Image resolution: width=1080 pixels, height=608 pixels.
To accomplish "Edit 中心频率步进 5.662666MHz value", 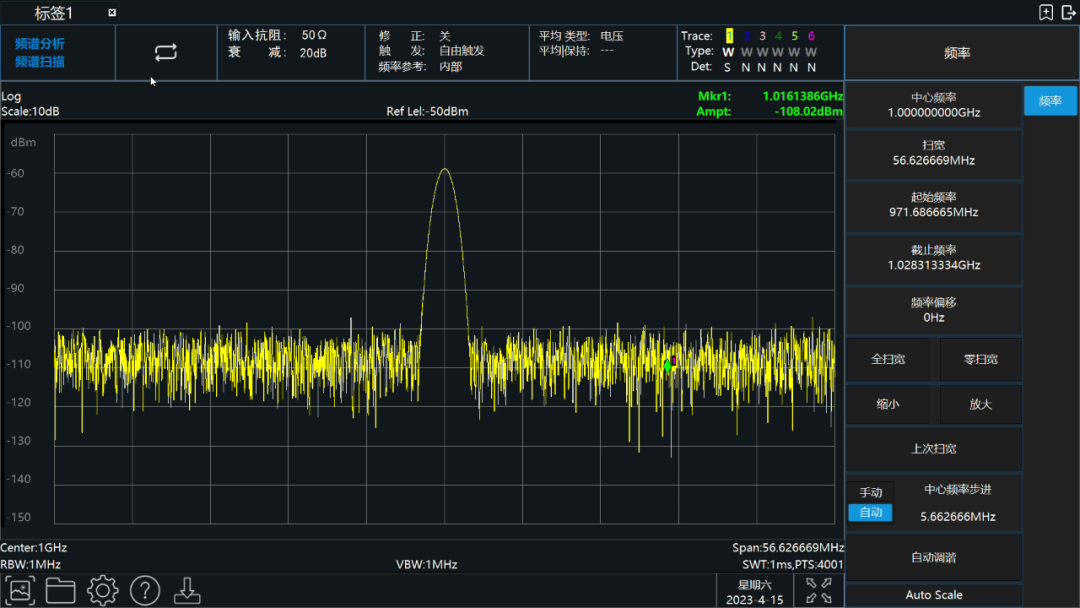I will point(957,516).
